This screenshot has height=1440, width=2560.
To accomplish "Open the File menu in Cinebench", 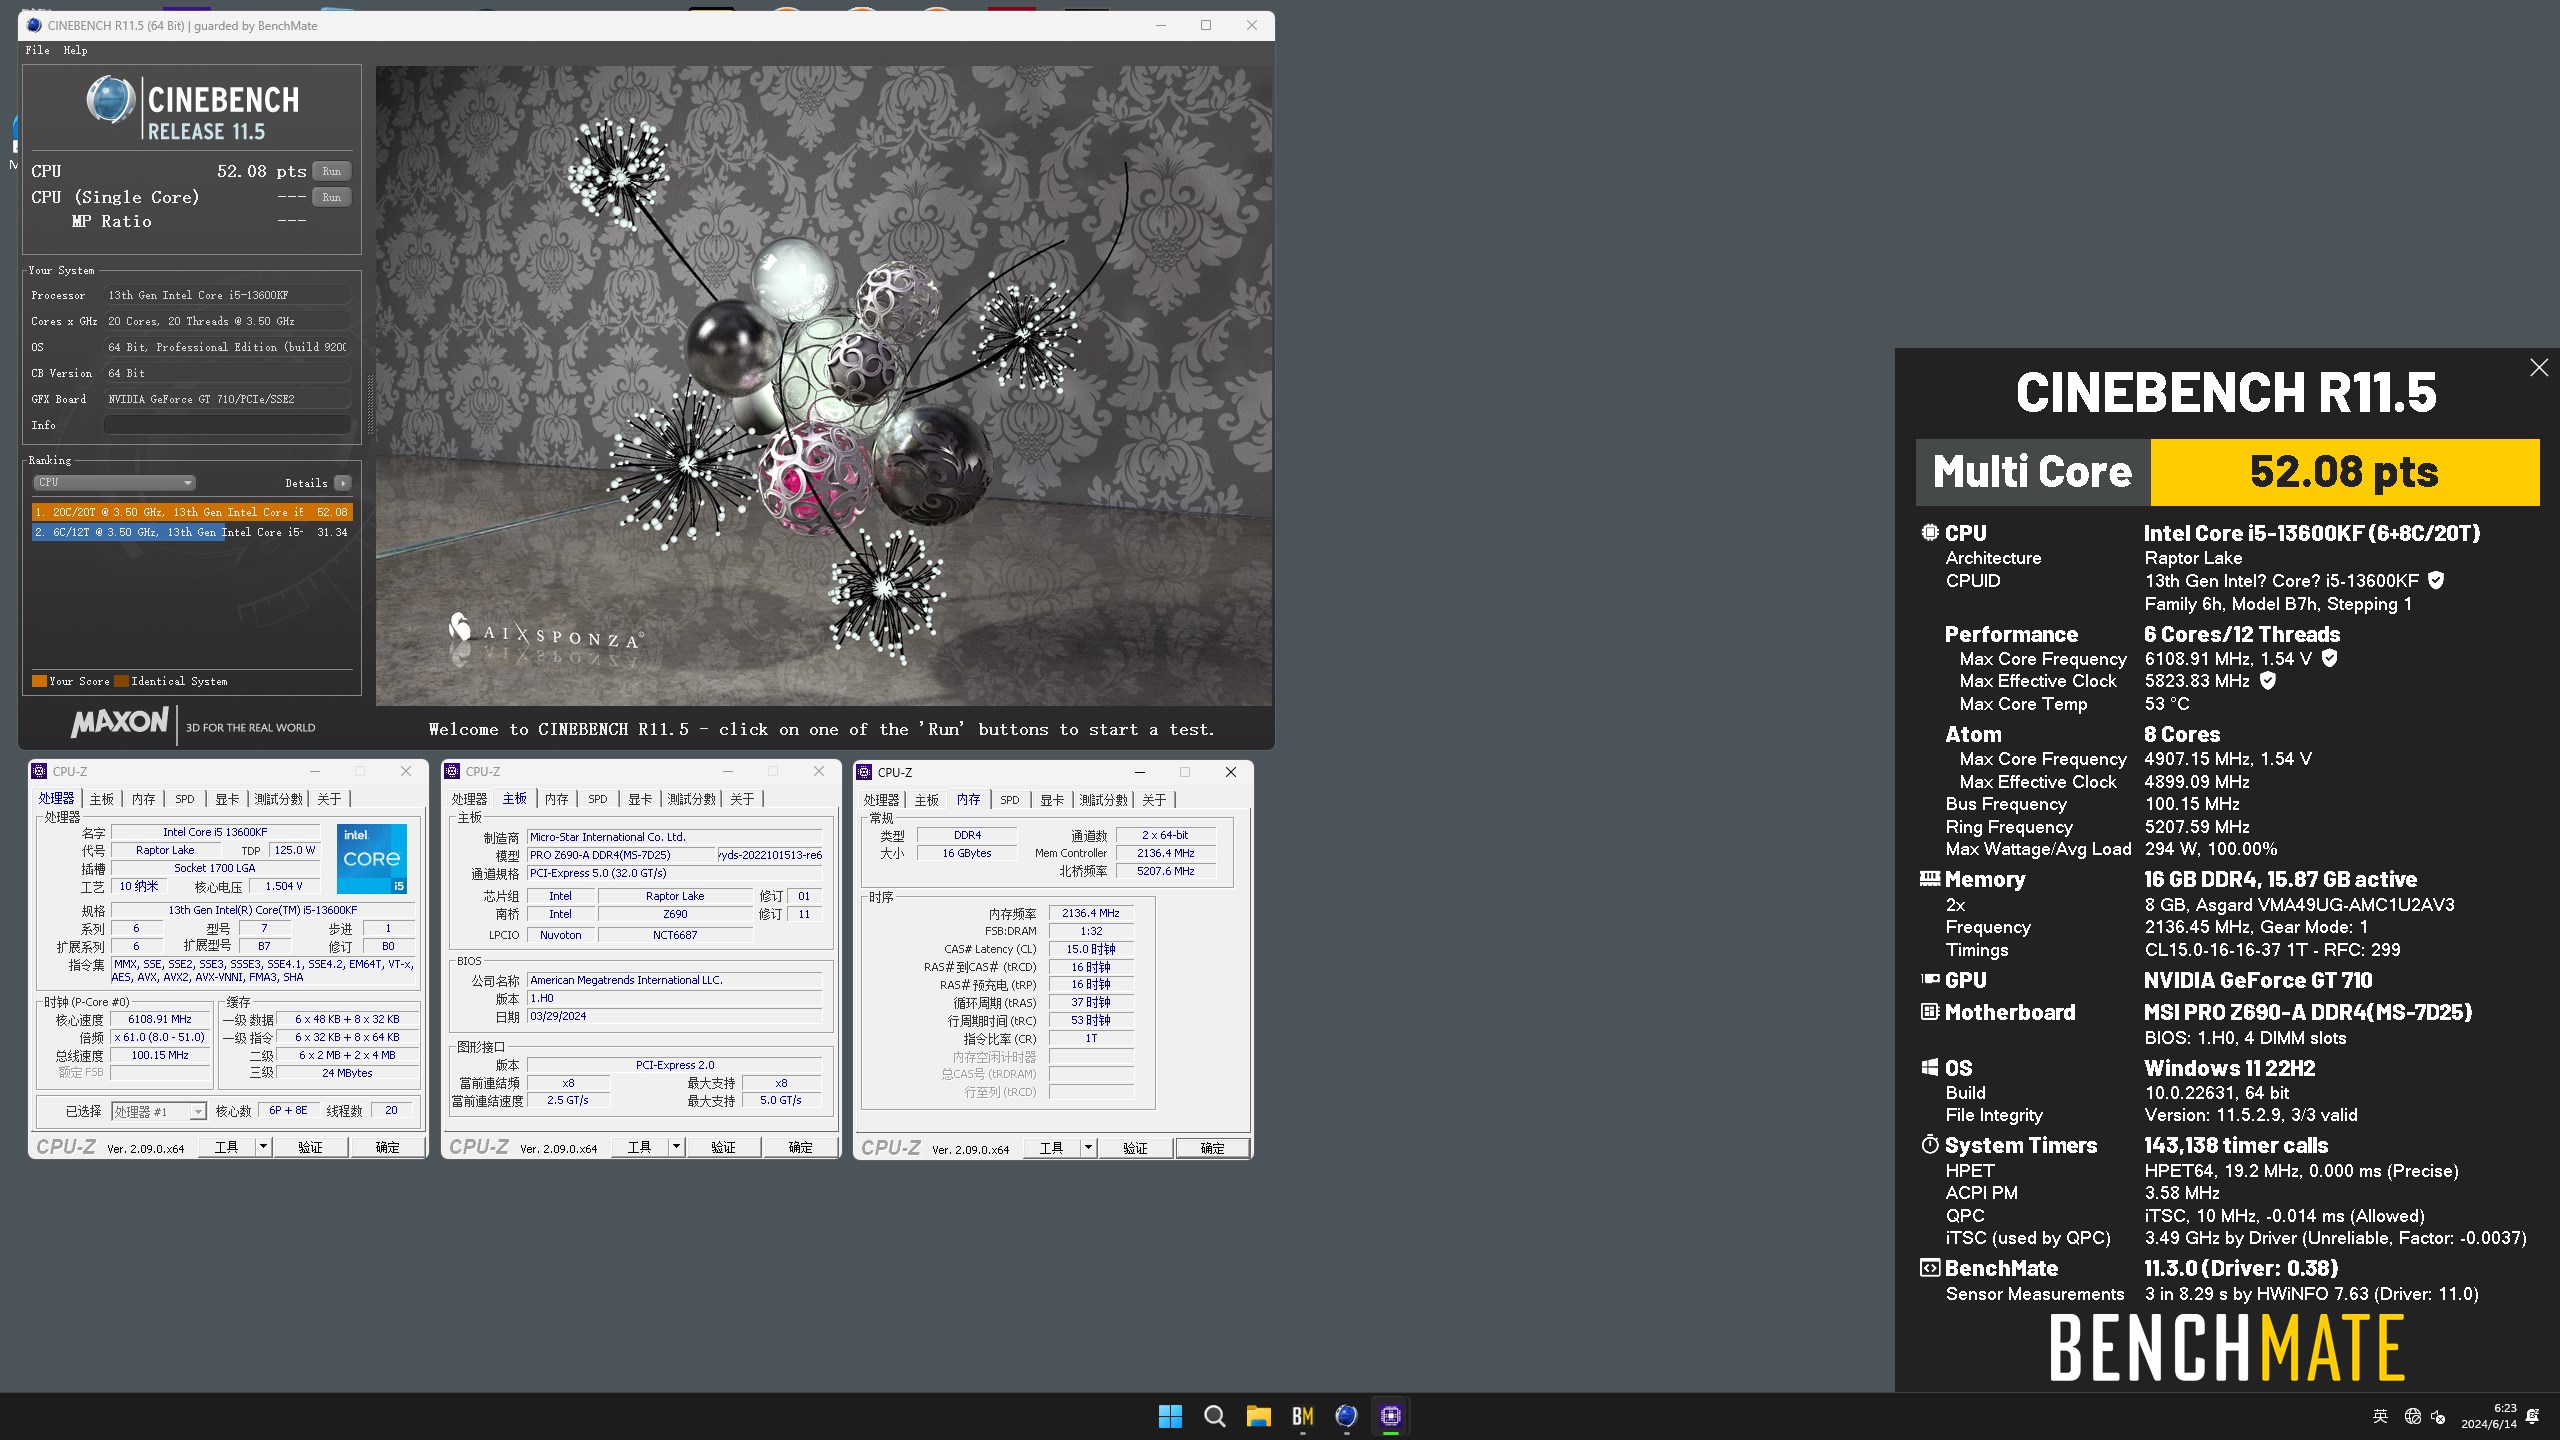I will click(x=37, y=50).
